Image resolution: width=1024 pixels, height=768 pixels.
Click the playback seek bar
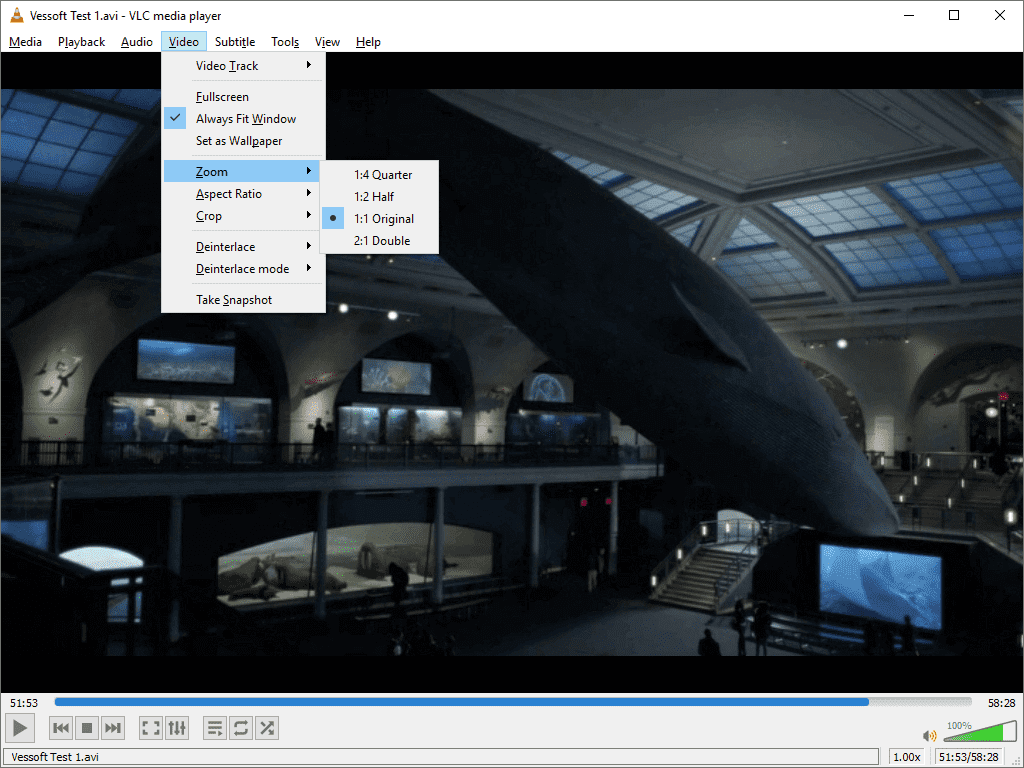(x=513, y=702)
